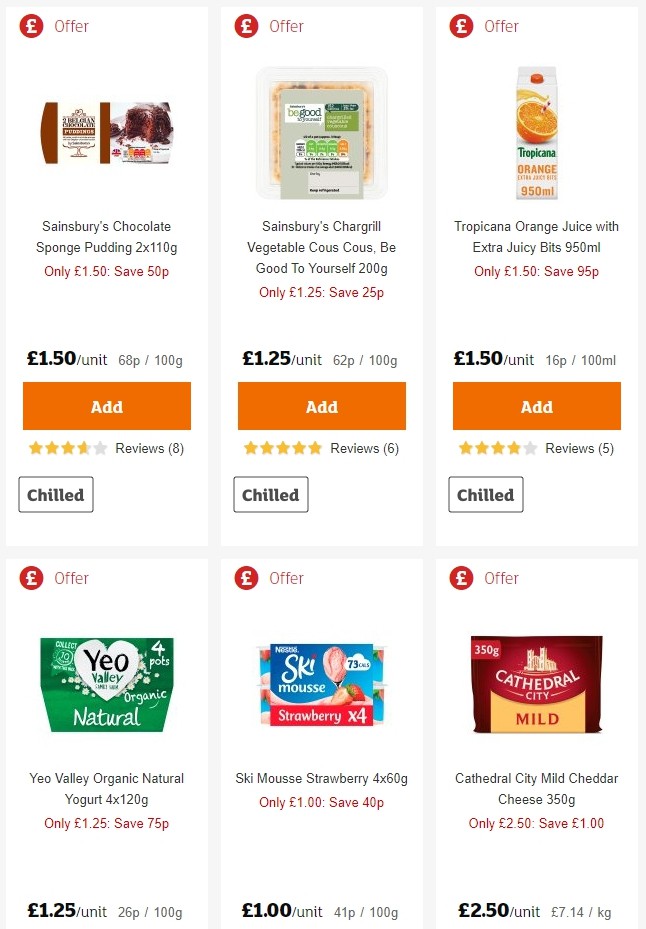This screenshot has width=646, height=929.
Task: Open Reviews (8) for the Chocolate Sponge Pudding
Action: click(x=148, y=448)
